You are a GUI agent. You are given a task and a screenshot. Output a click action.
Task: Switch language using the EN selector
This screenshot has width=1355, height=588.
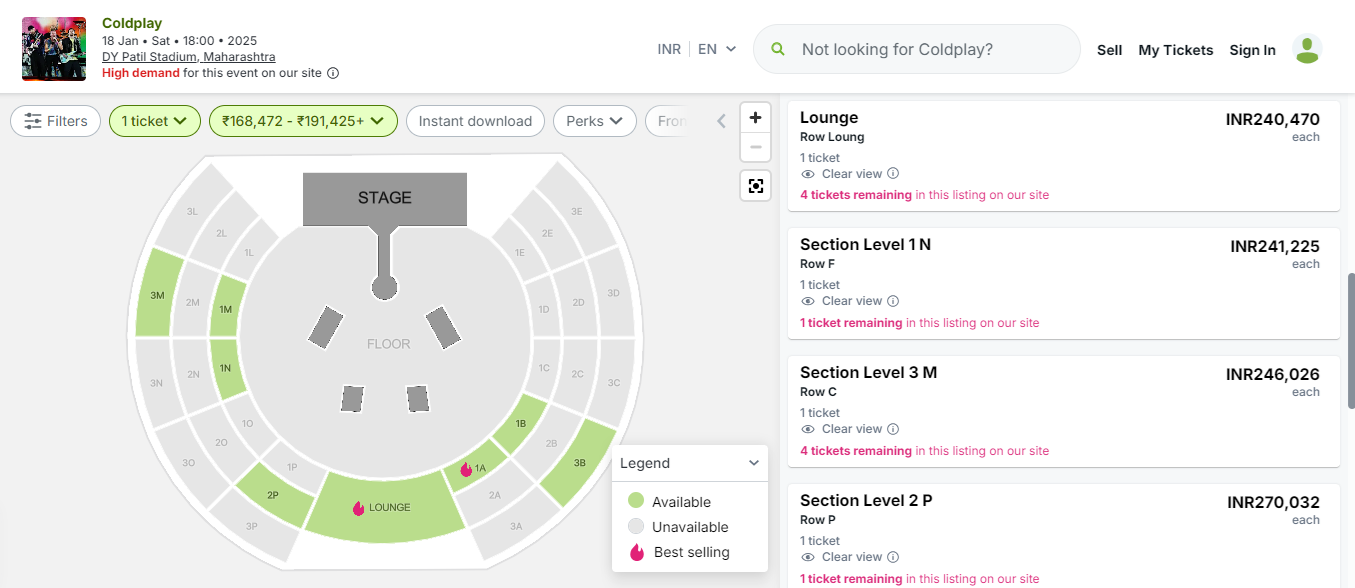click(716, 47)
